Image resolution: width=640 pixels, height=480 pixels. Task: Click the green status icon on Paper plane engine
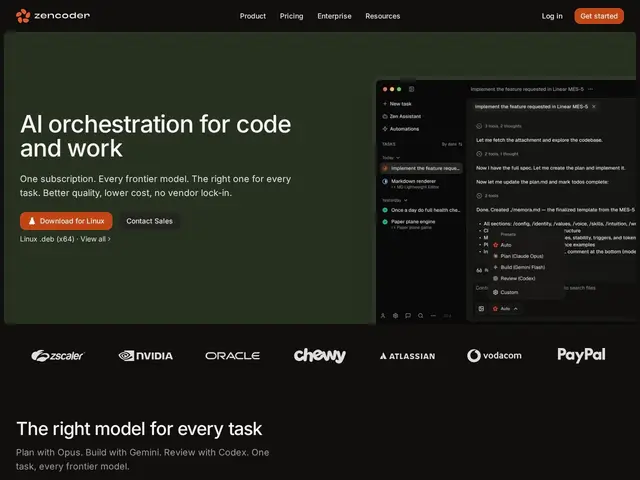[385, 222]
